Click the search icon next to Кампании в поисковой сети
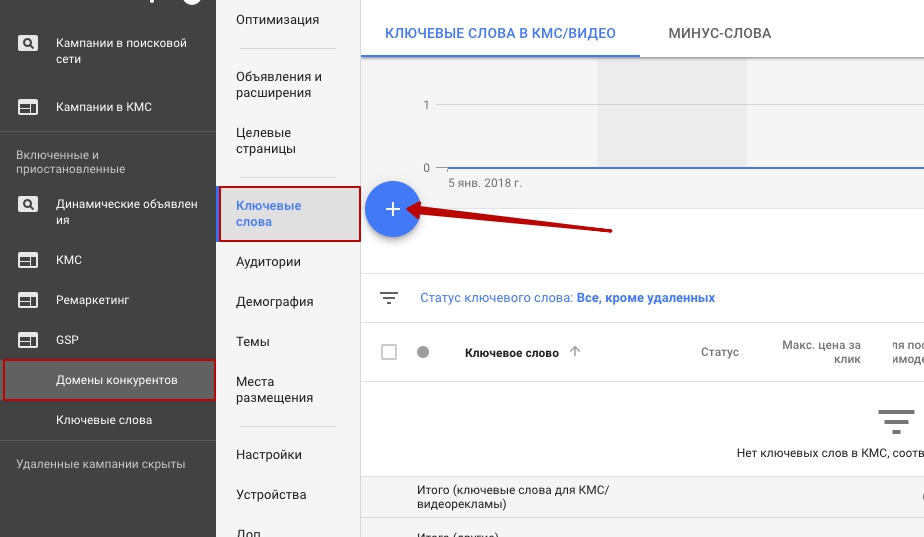Screen dimensions: 924x537 (x=28, y=43)
